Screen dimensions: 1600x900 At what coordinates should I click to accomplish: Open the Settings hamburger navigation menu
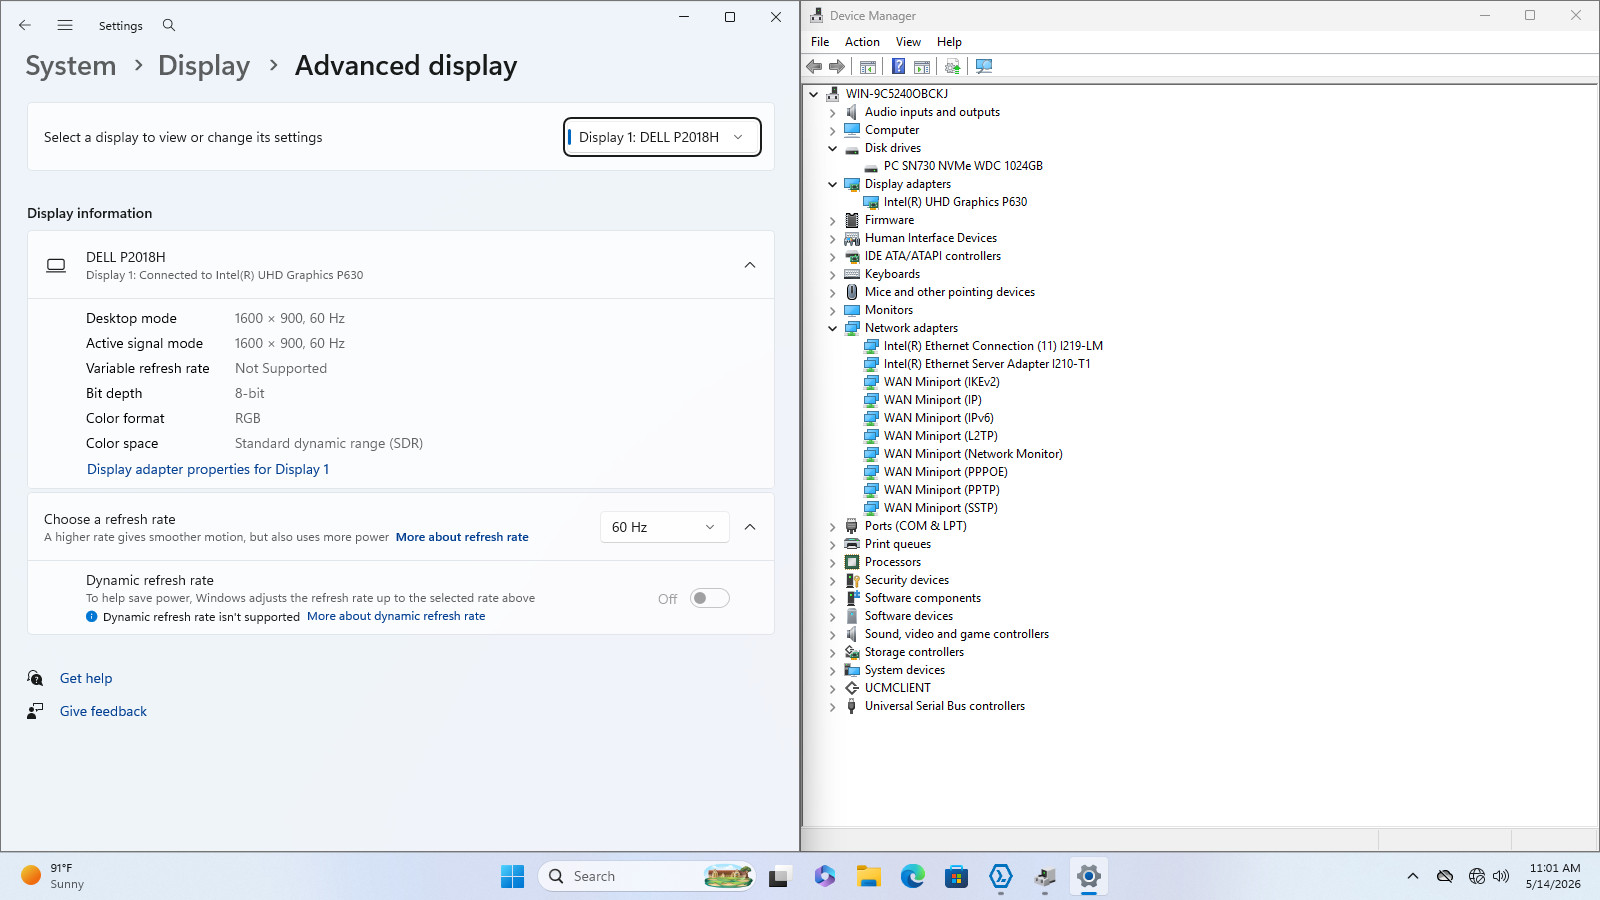click(65, 25)
